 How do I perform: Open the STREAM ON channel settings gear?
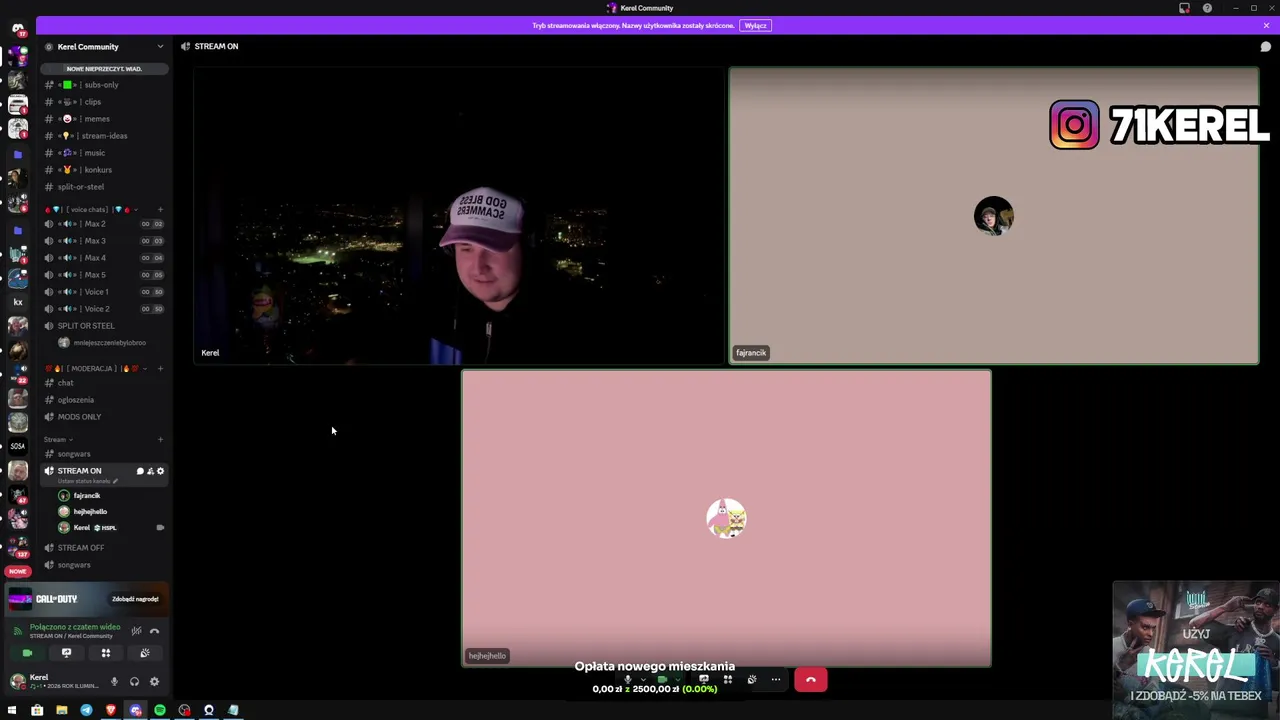160,471
